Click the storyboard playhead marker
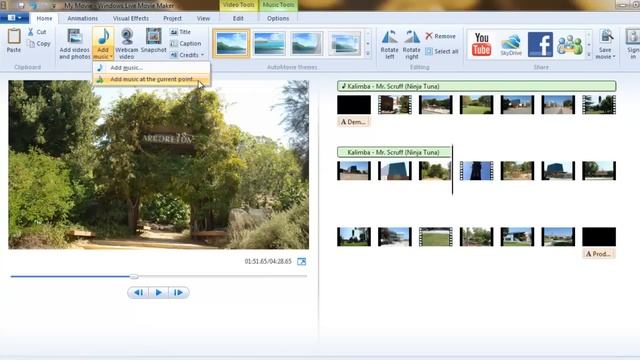This screenshot has width=640, height=360. (452, 170)
